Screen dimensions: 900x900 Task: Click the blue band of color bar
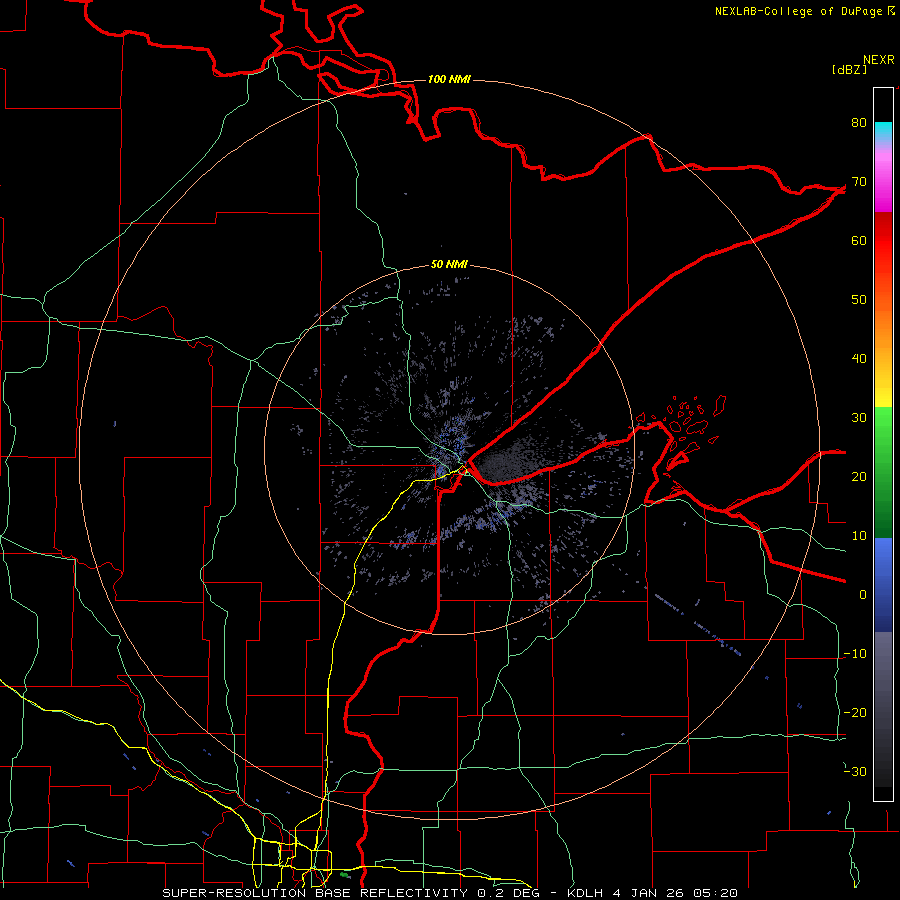883,584
